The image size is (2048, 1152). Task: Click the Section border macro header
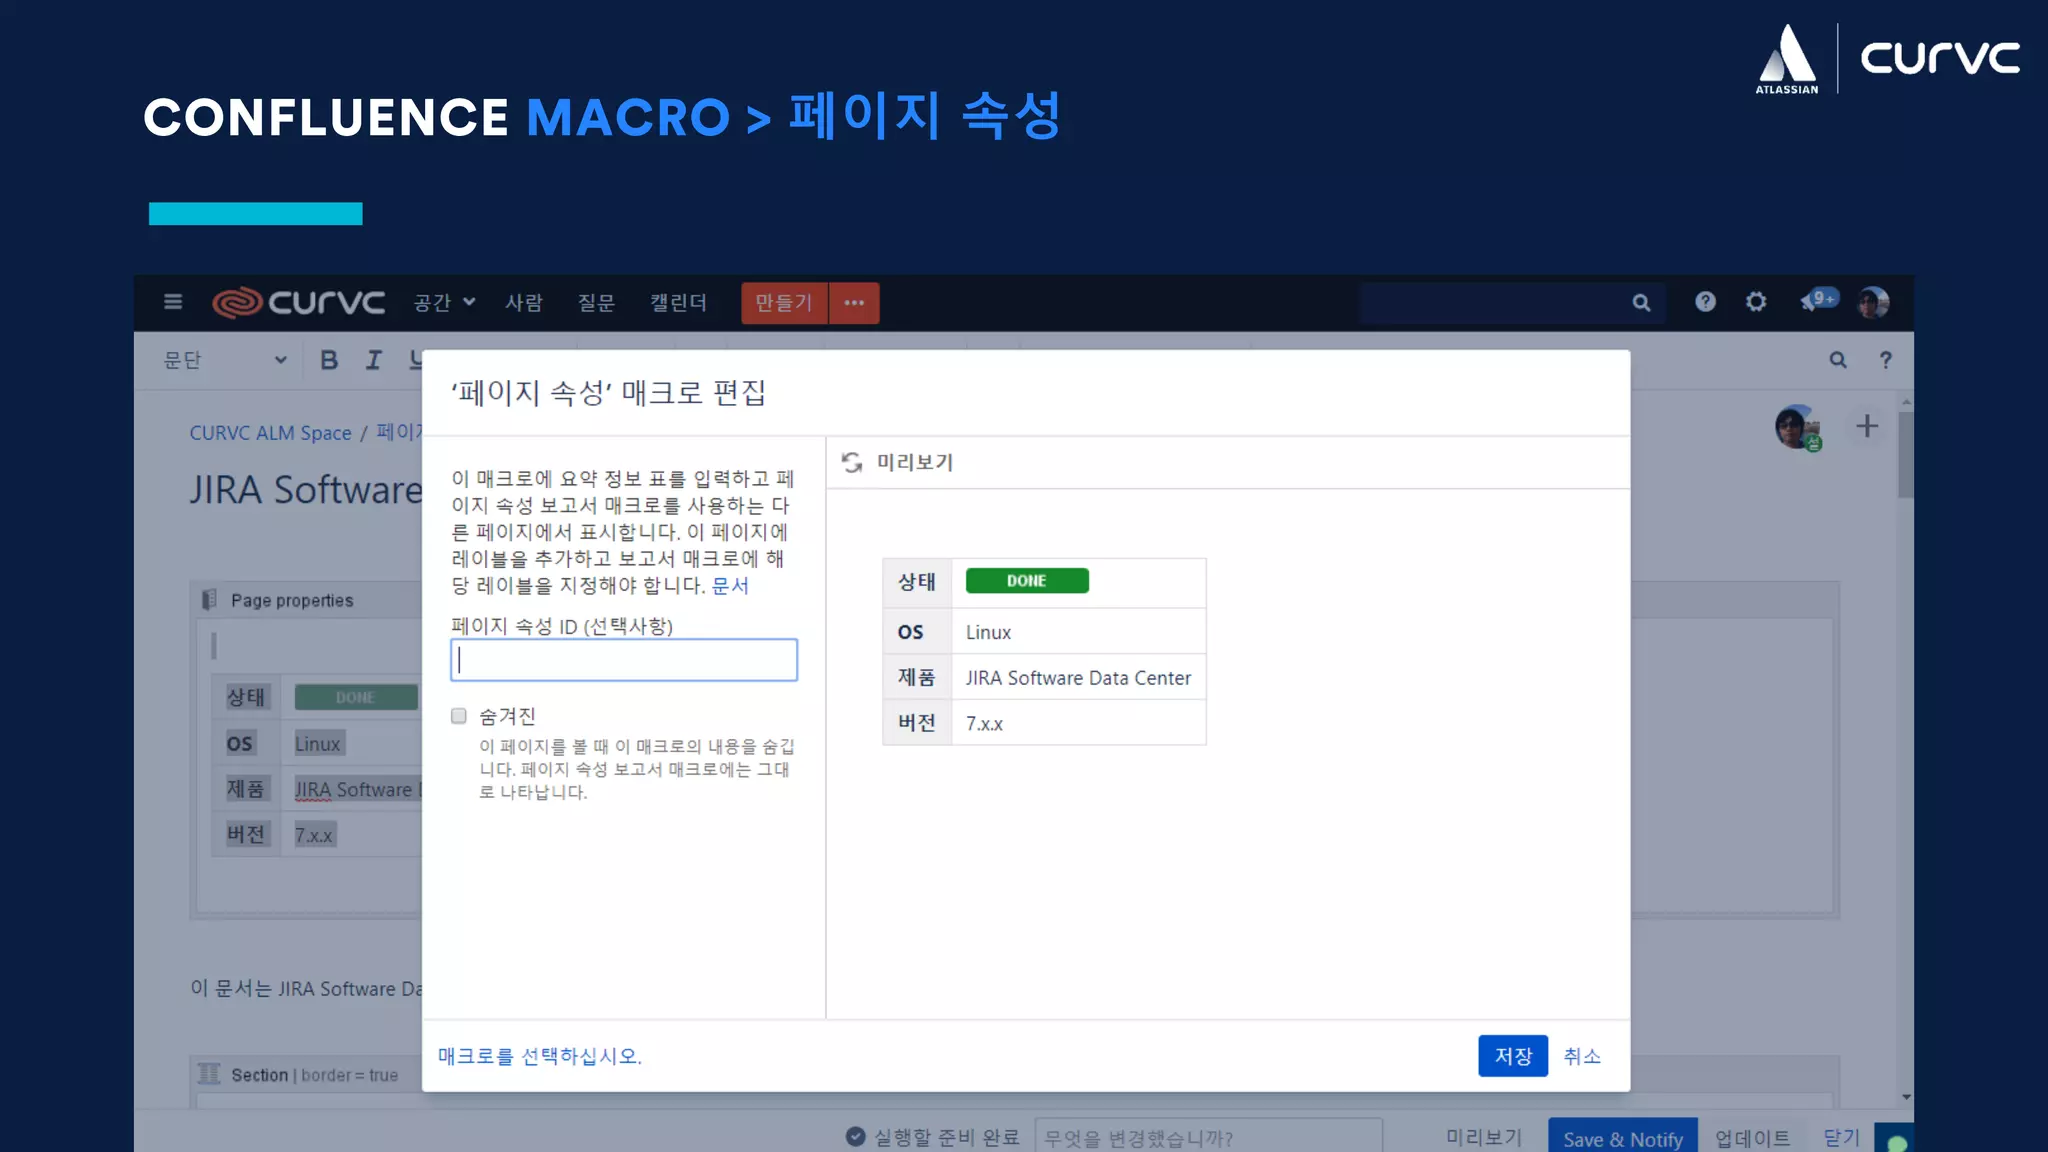point(314,1075)
